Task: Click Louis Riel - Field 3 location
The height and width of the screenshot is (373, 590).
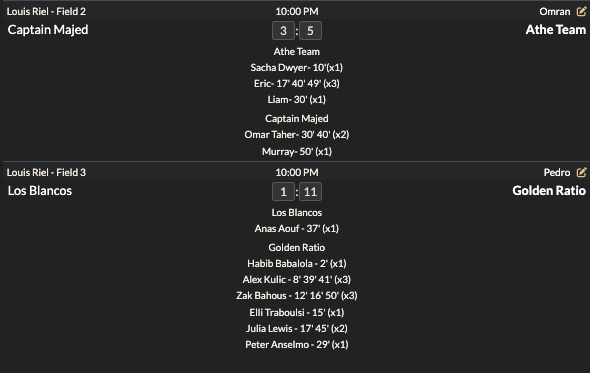Action: point(46,172)
